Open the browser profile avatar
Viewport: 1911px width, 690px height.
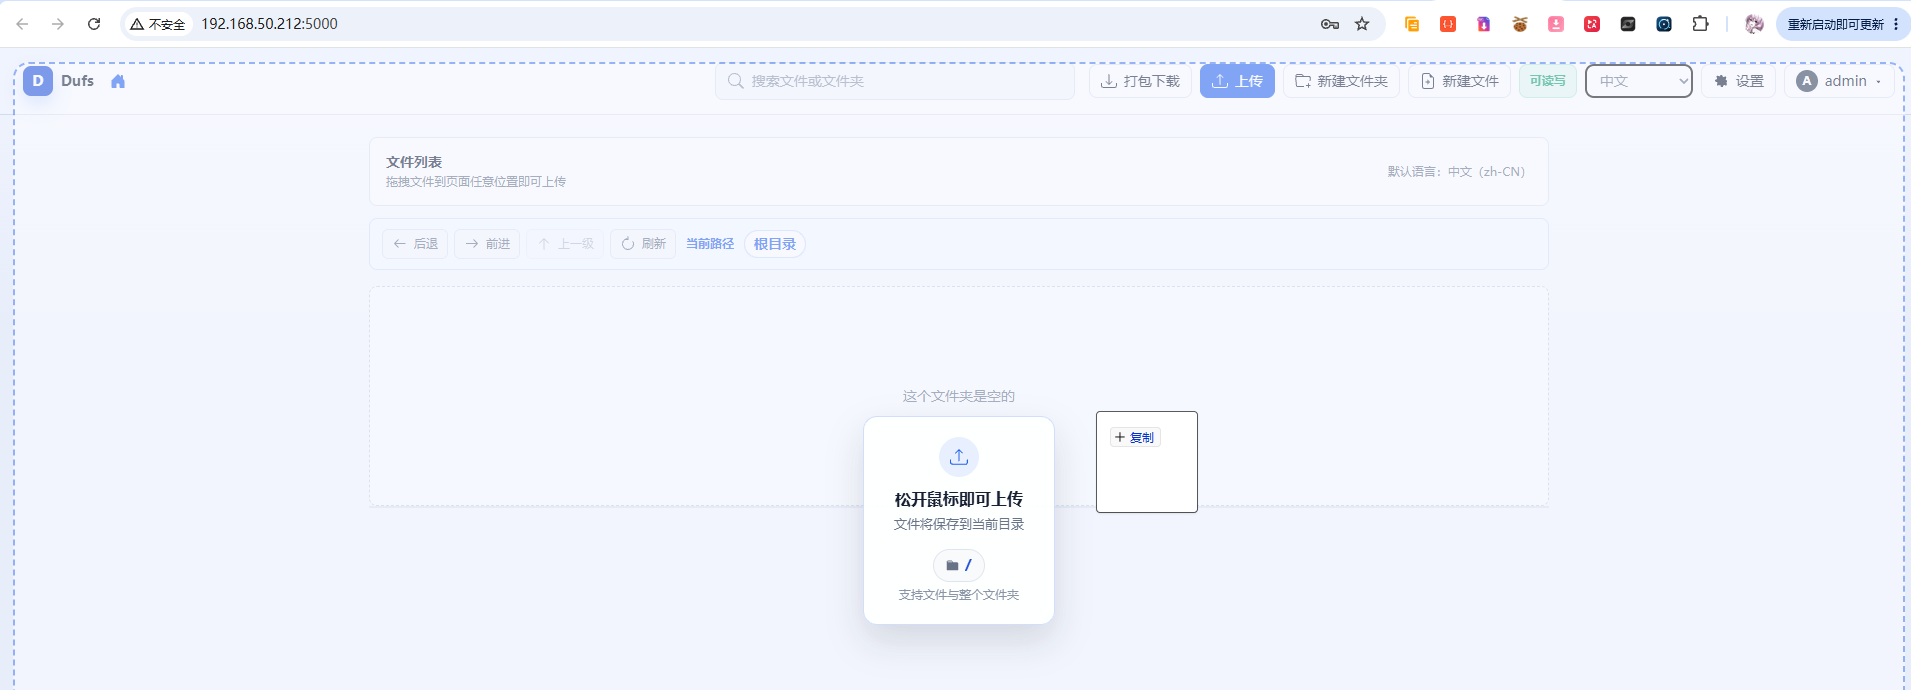pos(1754,24)
